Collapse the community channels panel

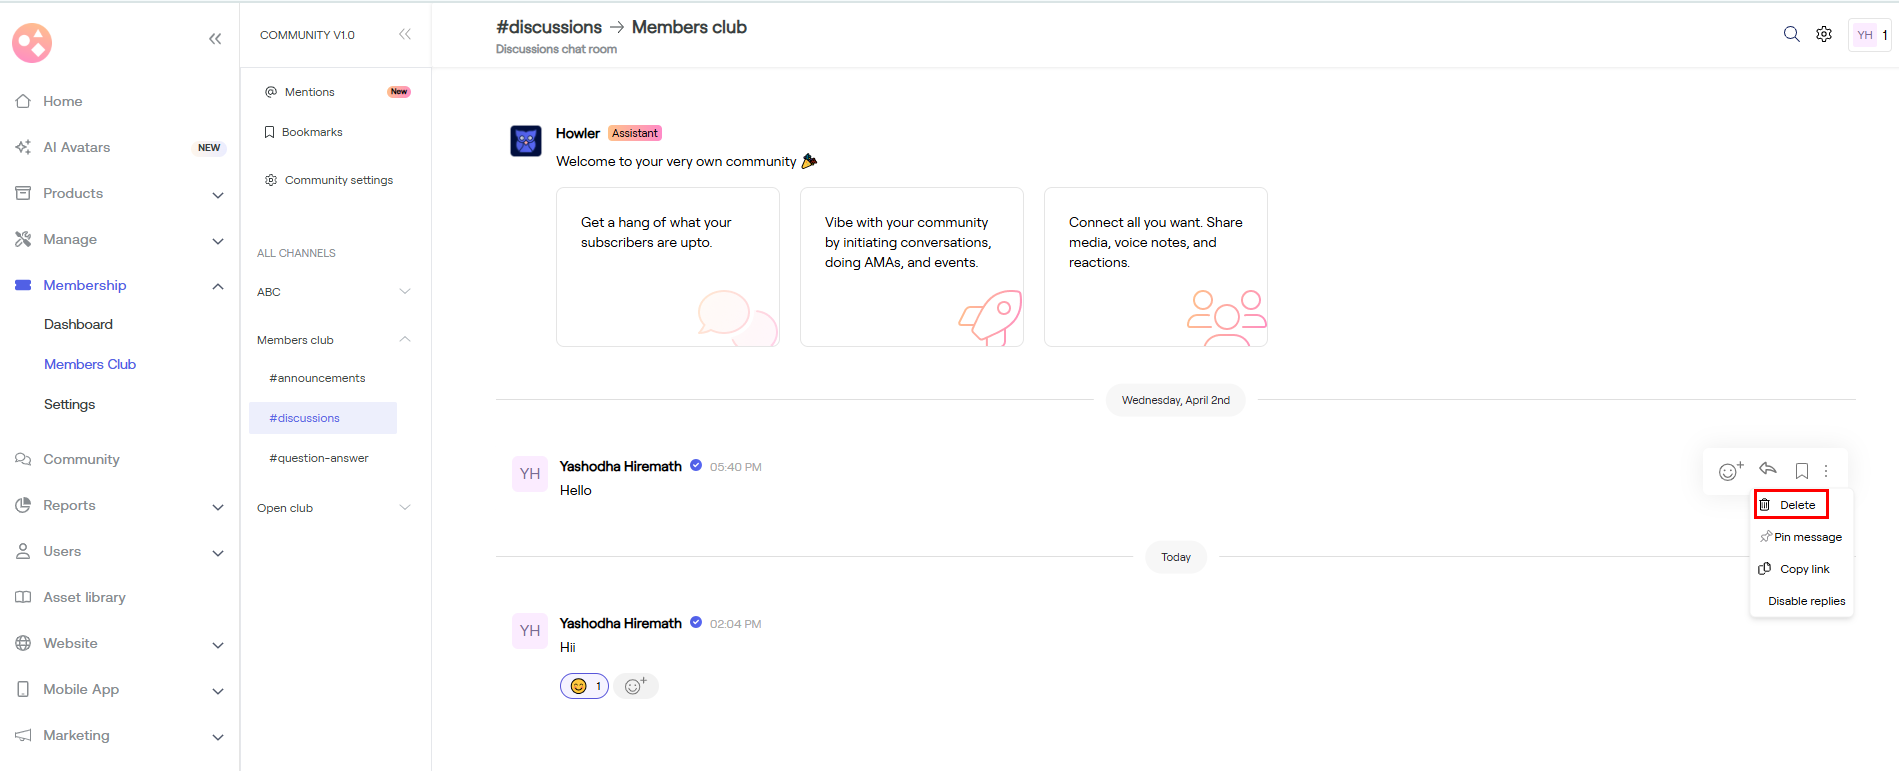tap(405, 34)
